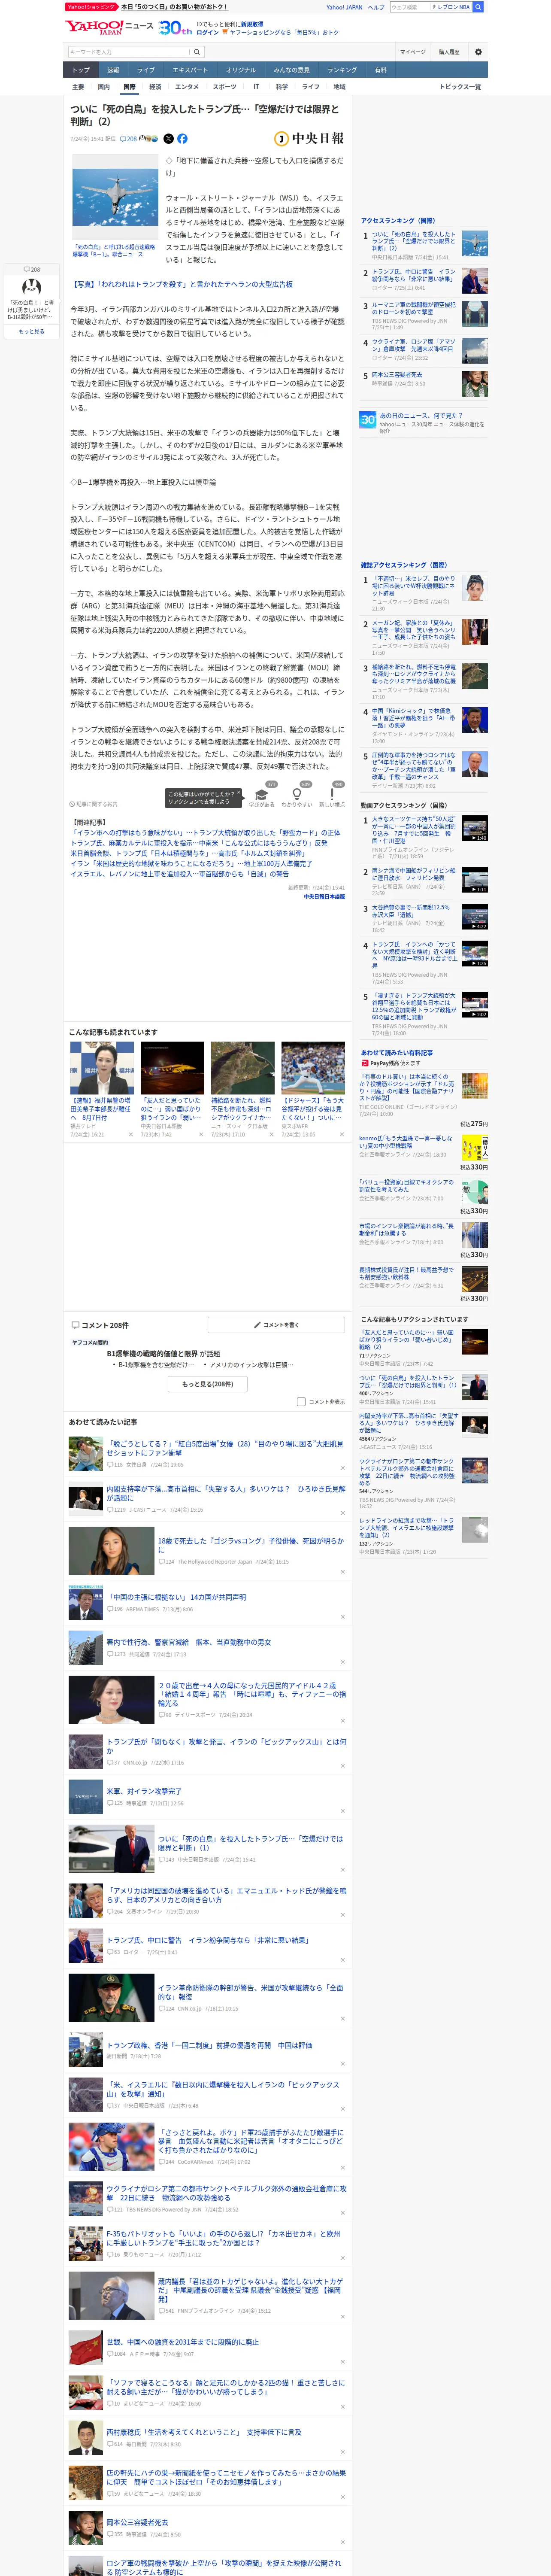The width and height of the screenshot is (551, 2576).
Task: Submit the top-right web search button
Action: (x=478, y=7)
